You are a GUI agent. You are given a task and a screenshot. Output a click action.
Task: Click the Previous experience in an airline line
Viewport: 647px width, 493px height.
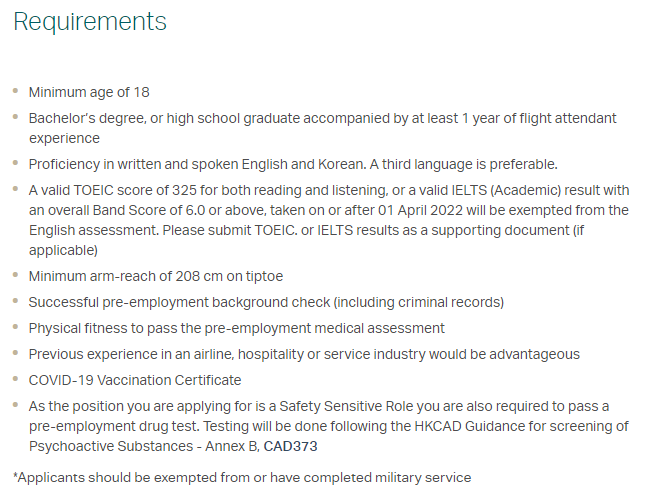tap(304, 354)
